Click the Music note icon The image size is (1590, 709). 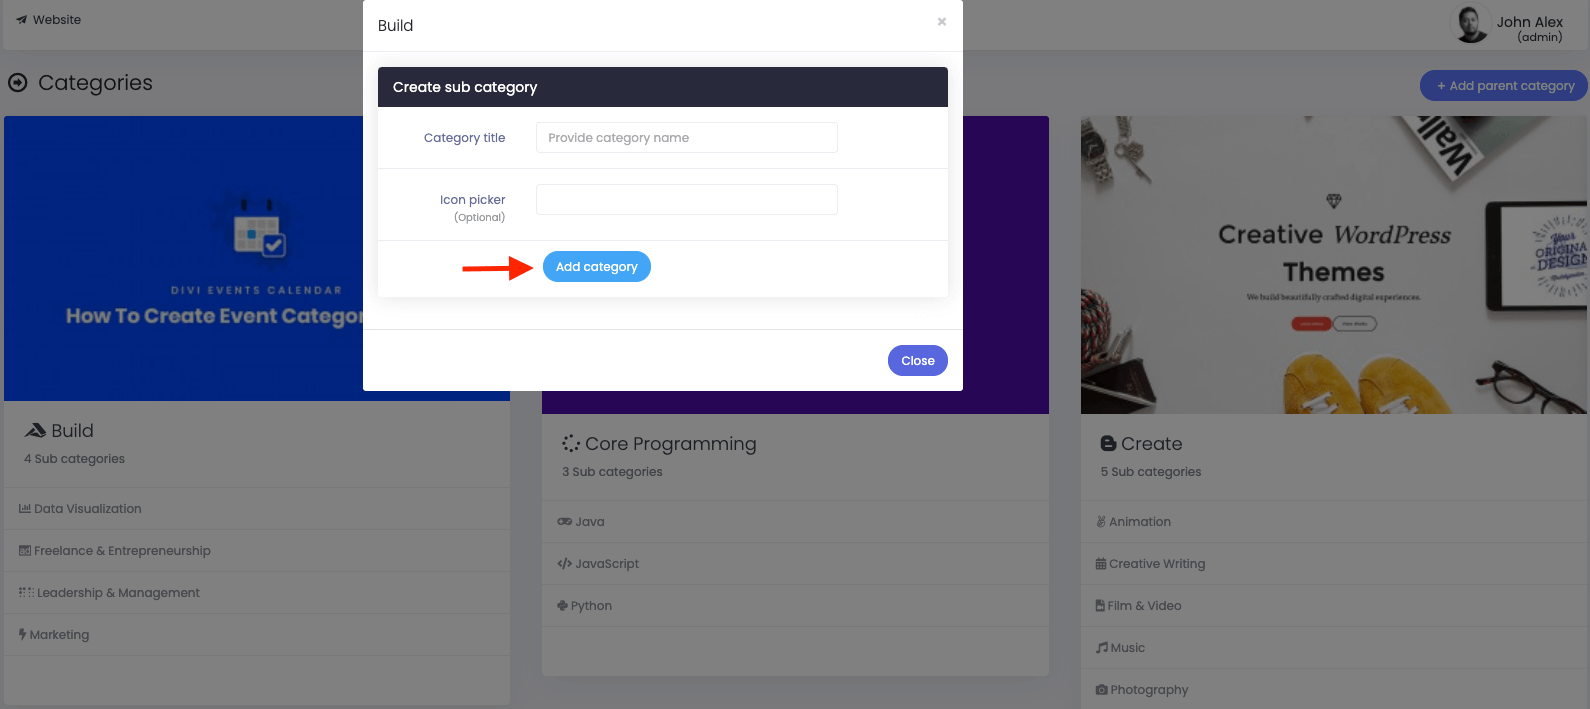pyautogui.click(x=1102, y=648)
